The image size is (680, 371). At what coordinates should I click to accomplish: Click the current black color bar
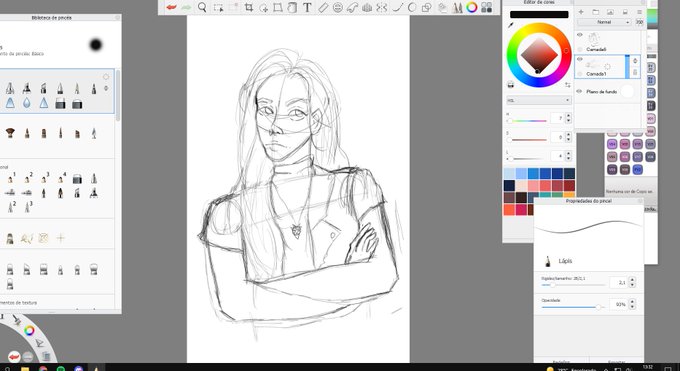tap(539, 14)
